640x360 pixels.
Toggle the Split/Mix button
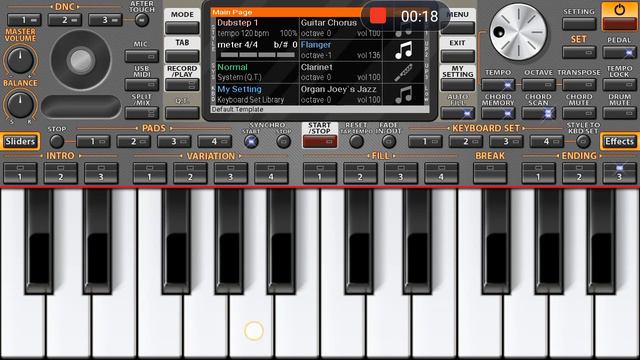pyautogui.click(x=142, y=113)
